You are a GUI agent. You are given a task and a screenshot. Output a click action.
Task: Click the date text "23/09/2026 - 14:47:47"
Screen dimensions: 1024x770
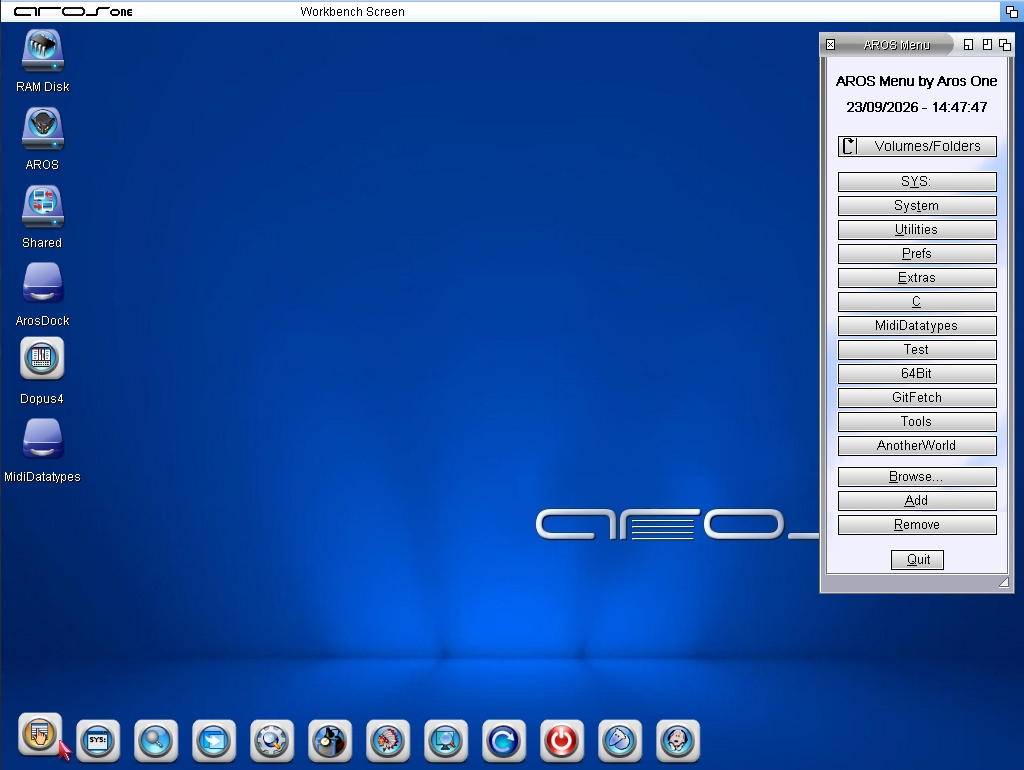917,107
